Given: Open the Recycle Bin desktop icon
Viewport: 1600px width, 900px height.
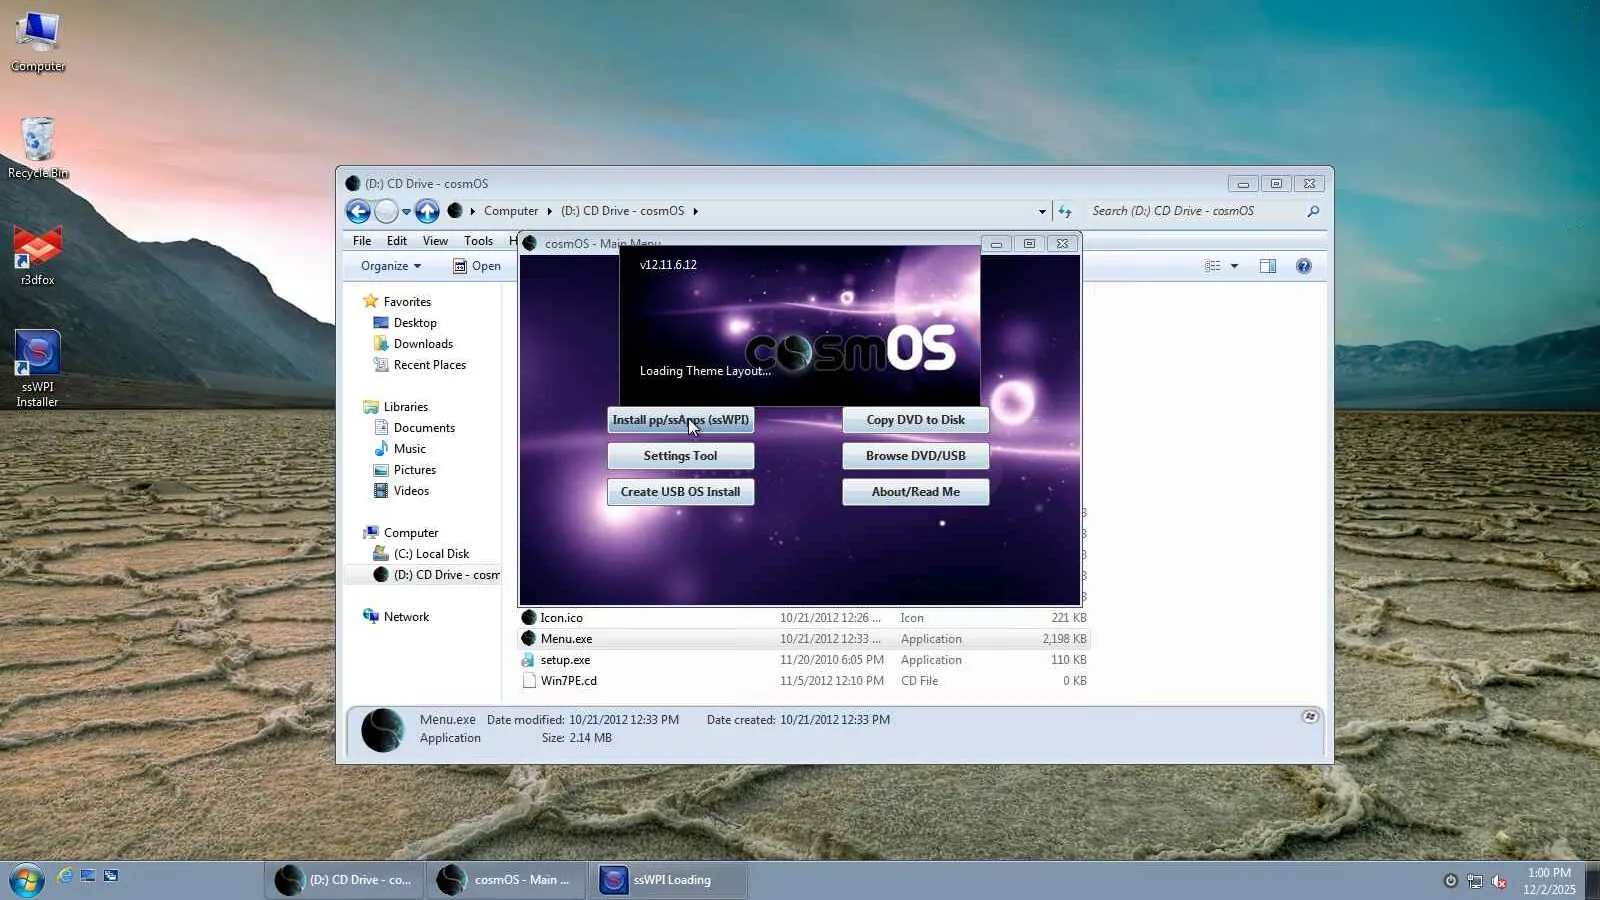Looking at the screenshot, I should (38, 148).
